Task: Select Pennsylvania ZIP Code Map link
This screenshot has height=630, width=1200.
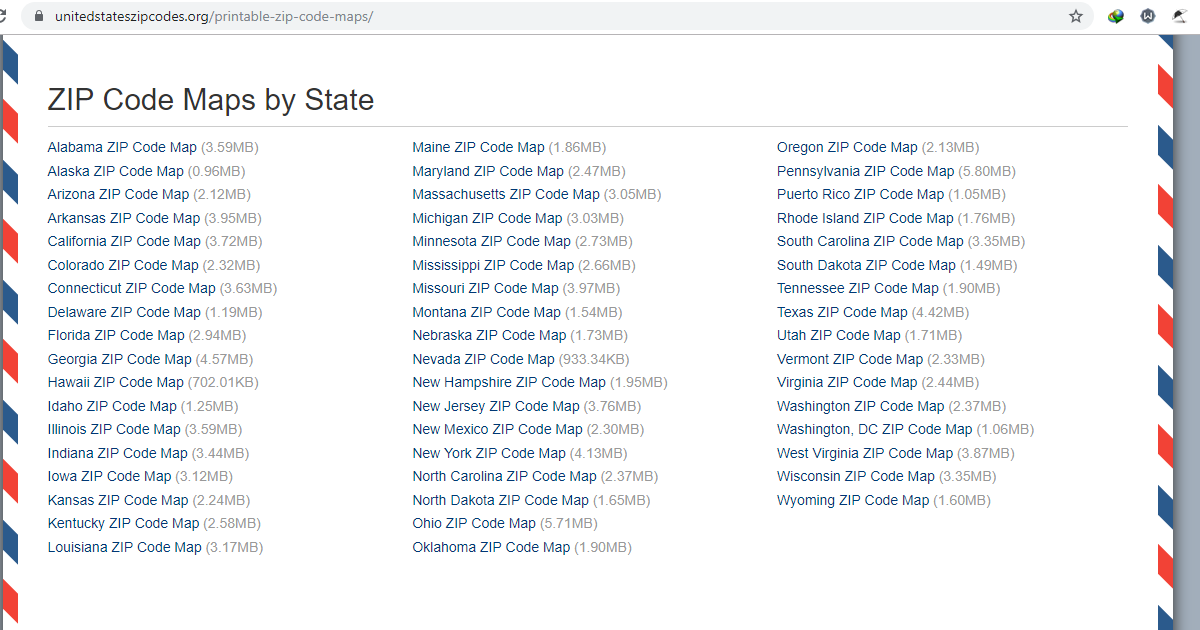Action: pyautogui.click(x=865, y=171)
